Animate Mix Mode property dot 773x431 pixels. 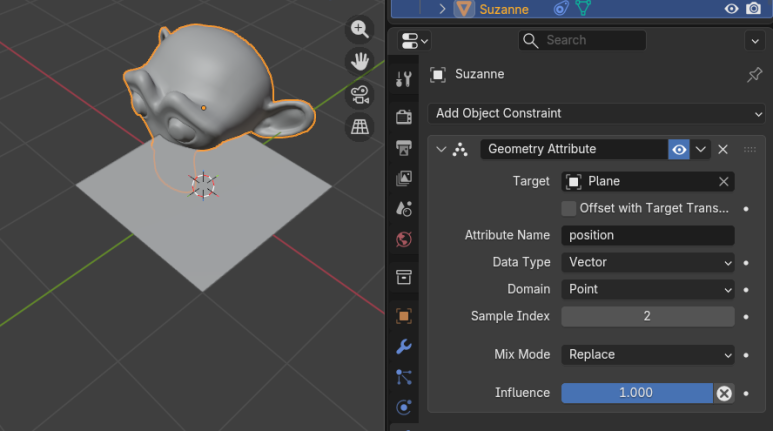coord(746,355)
